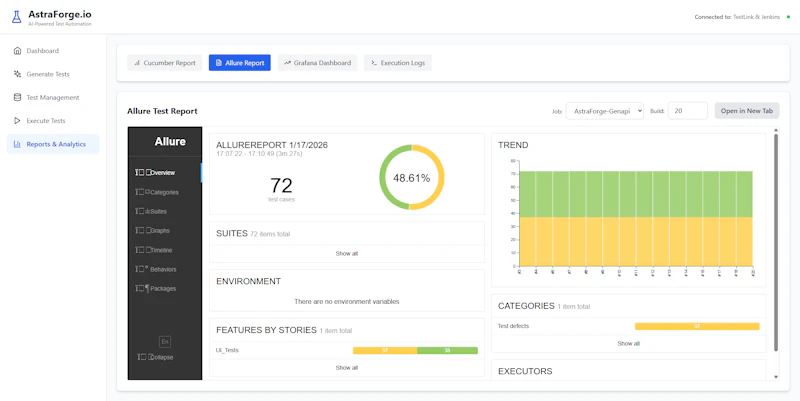Open the Dashboard page
Image resolution: width=800 pixels, height=401 pixels.
(53, 51)
